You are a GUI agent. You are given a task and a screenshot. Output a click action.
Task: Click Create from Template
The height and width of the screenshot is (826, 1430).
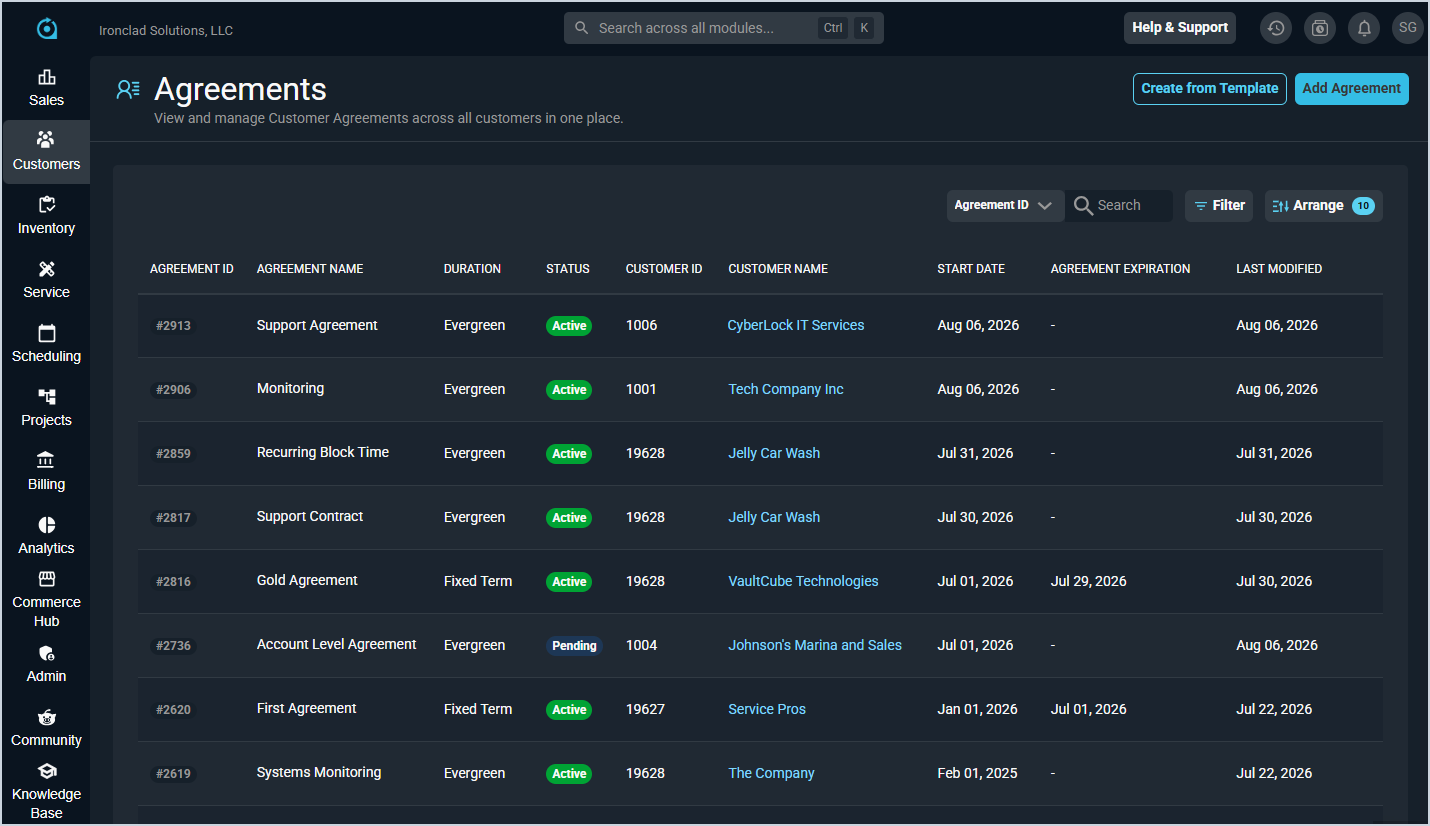click(1210, 88)
